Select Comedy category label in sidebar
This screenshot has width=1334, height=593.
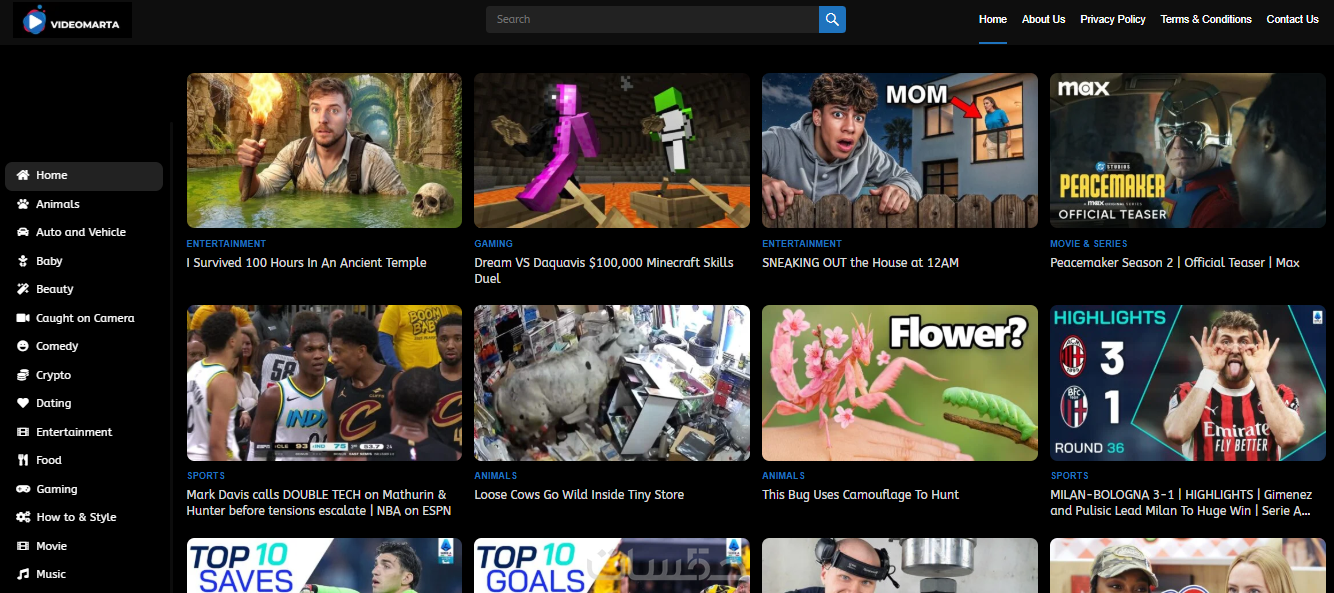[x=57, y=346]
